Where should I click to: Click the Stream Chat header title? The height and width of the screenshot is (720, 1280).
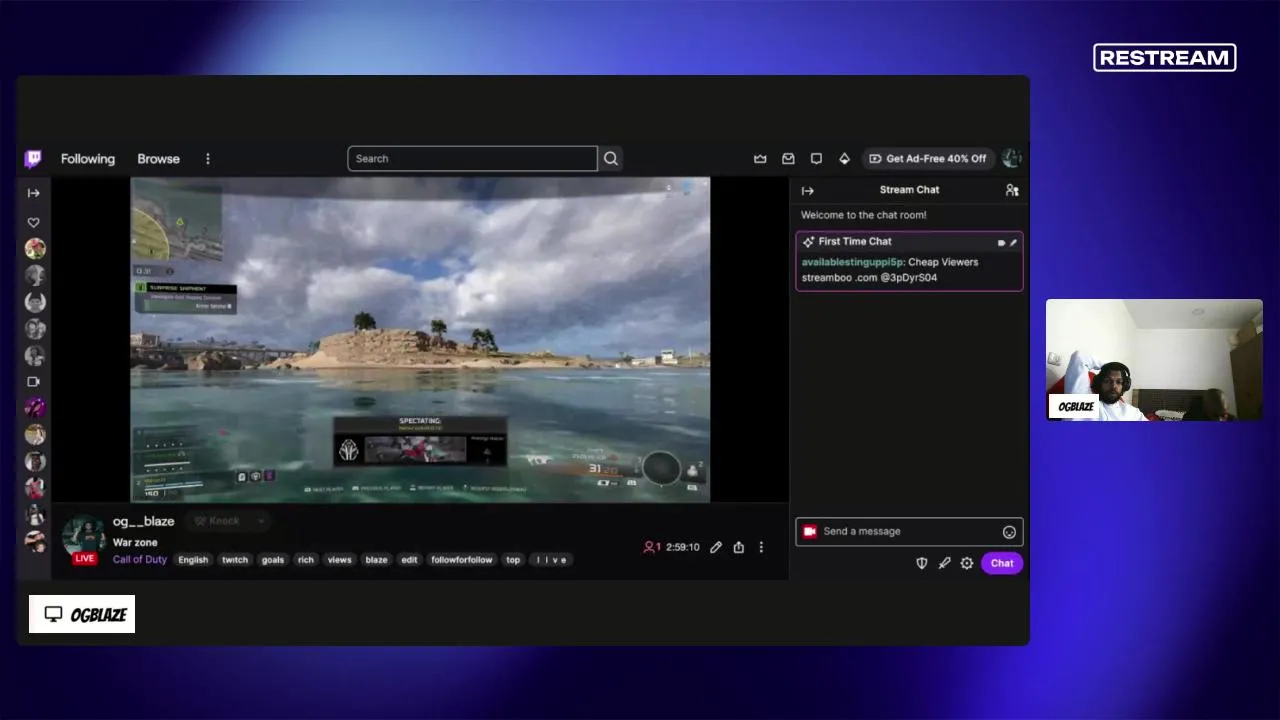pyautogui.click(x=909, y=190)
